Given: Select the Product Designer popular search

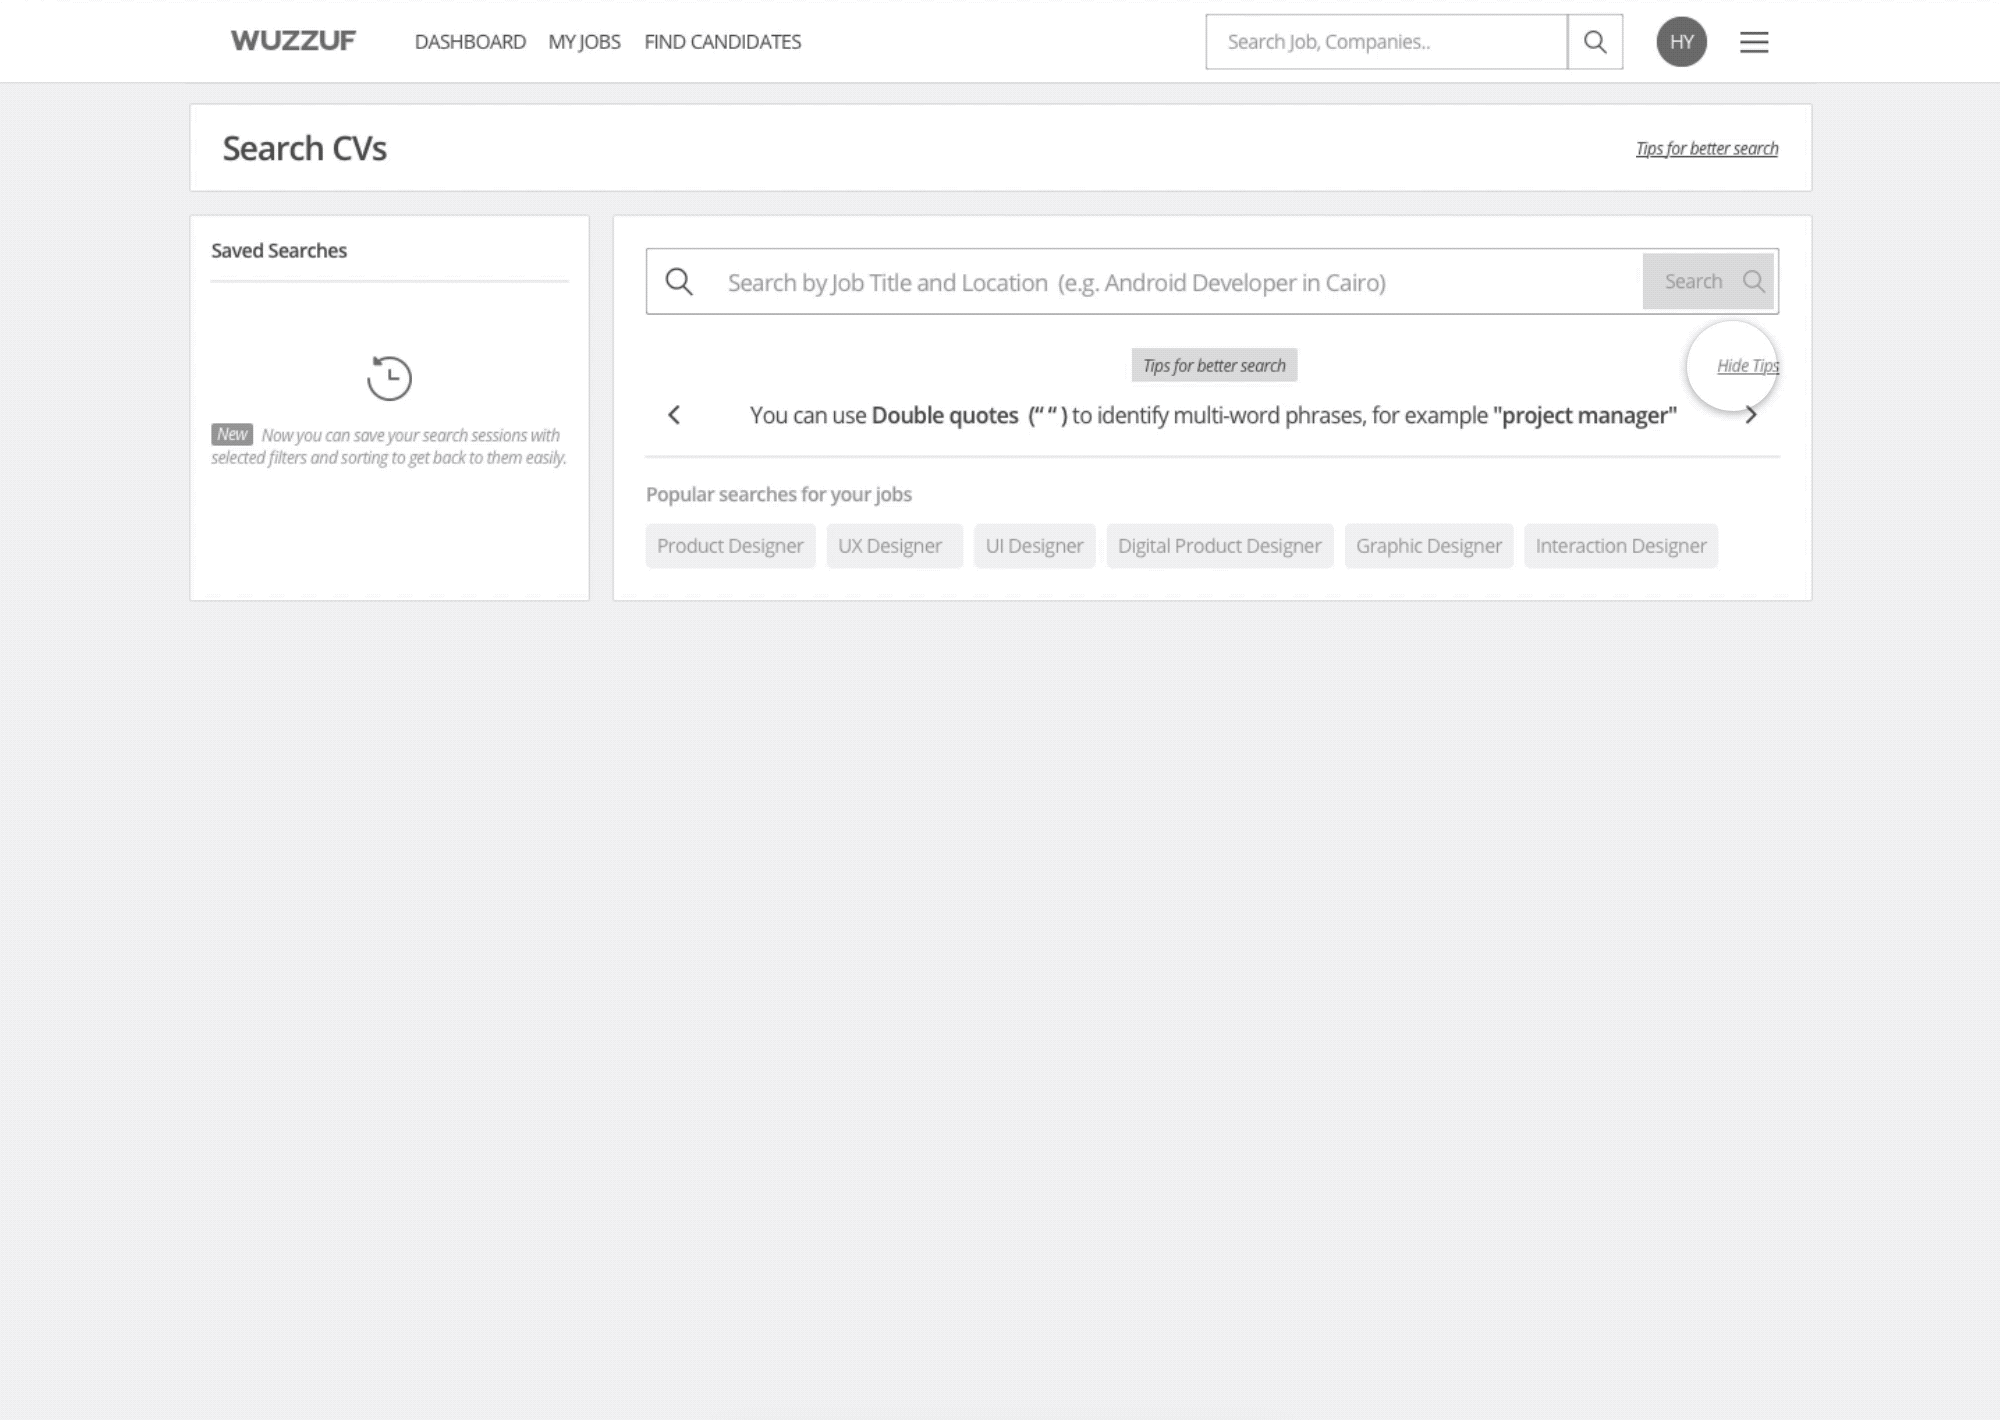Looking at the screenshot, I should tap(730, 546).
